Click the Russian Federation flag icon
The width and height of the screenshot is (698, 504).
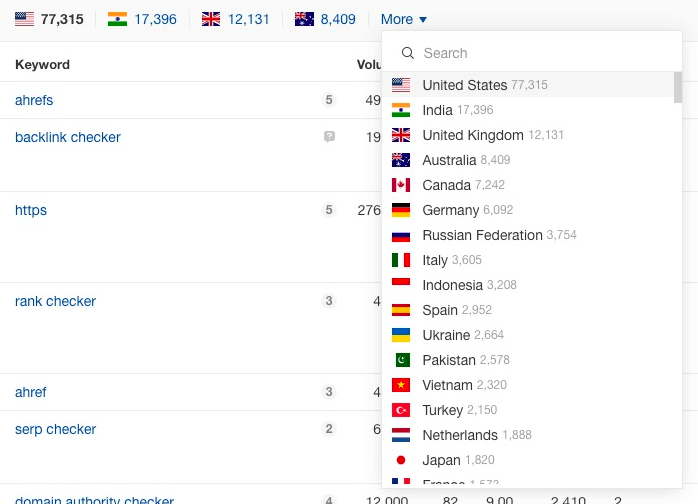point(401,235)
